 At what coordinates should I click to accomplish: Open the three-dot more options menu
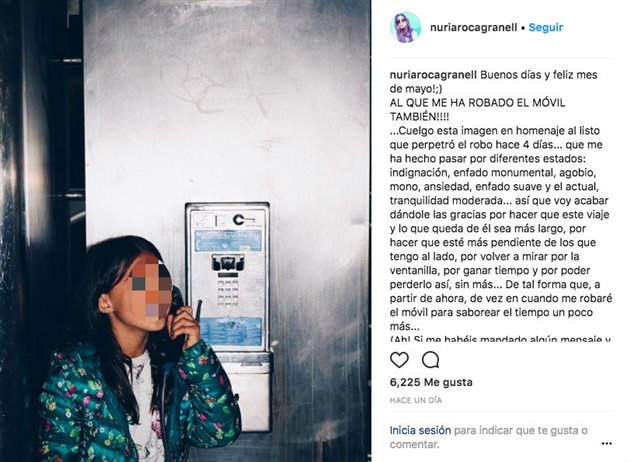(x=607, y=444)
